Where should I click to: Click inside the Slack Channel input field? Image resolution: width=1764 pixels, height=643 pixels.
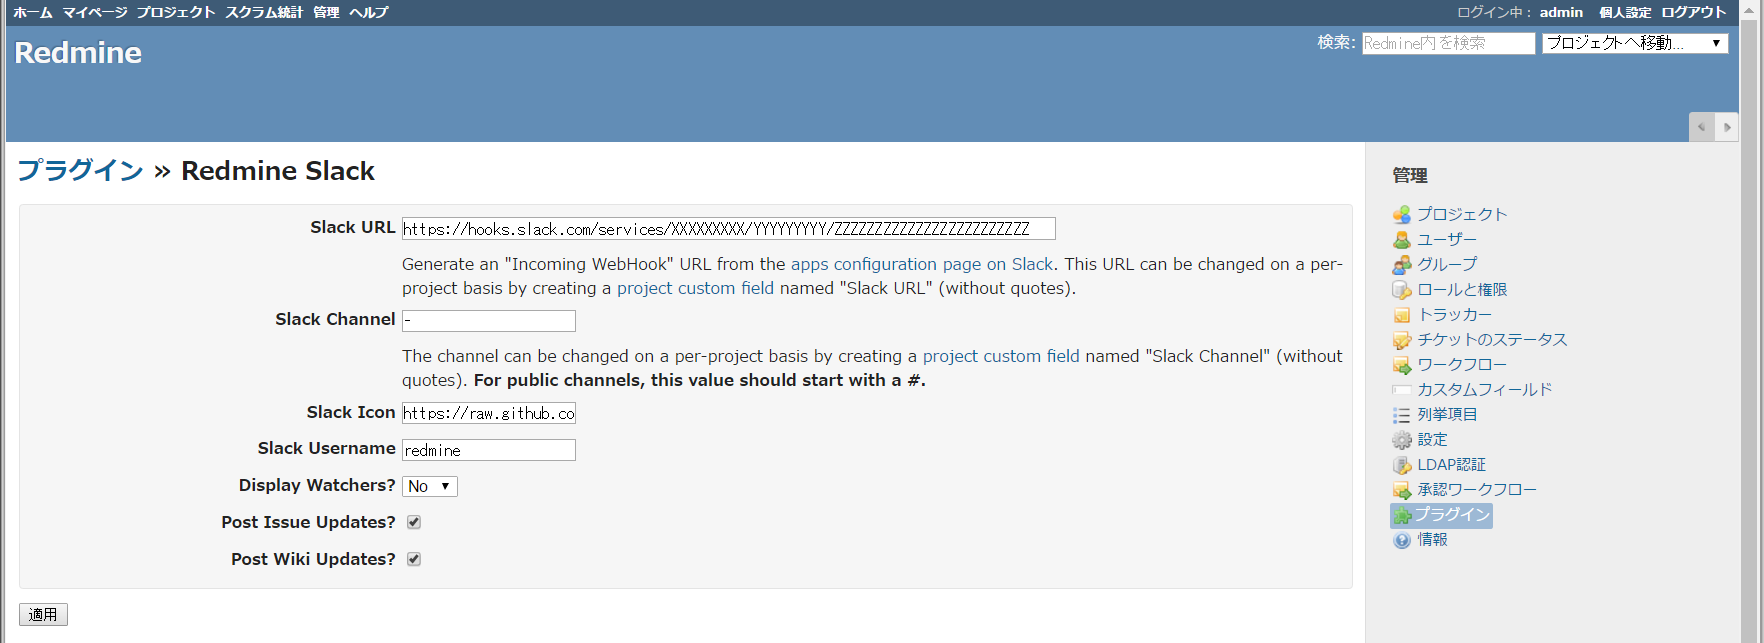(488, 320)
